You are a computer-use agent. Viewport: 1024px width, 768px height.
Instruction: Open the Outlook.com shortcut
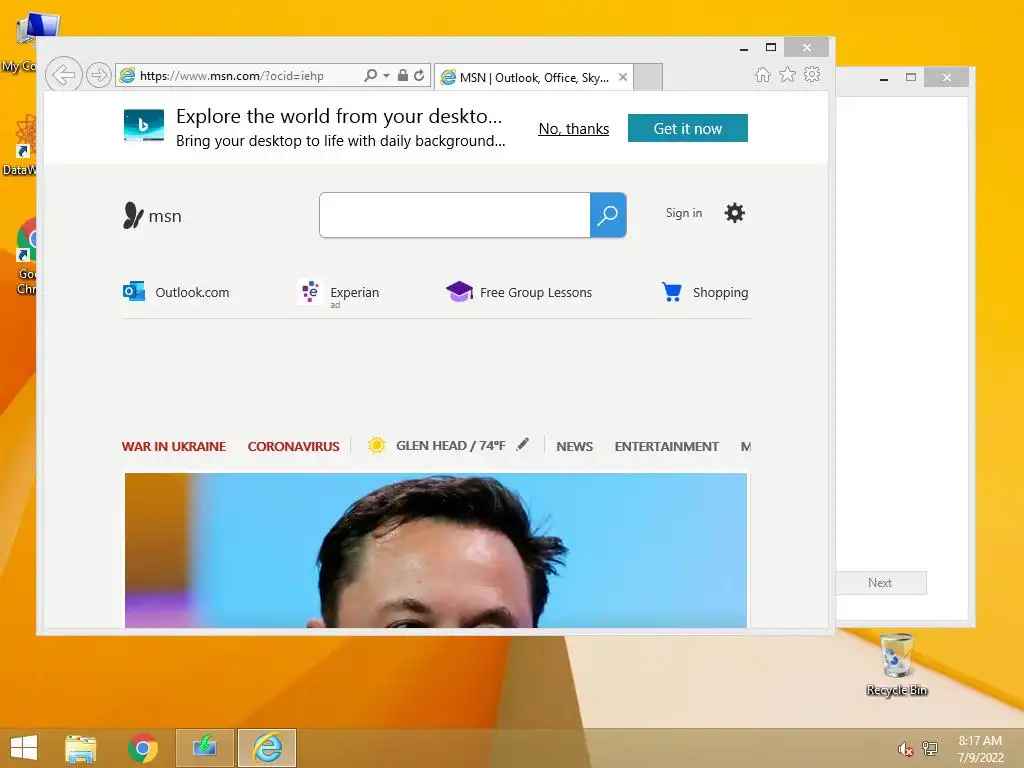(176, 292)
